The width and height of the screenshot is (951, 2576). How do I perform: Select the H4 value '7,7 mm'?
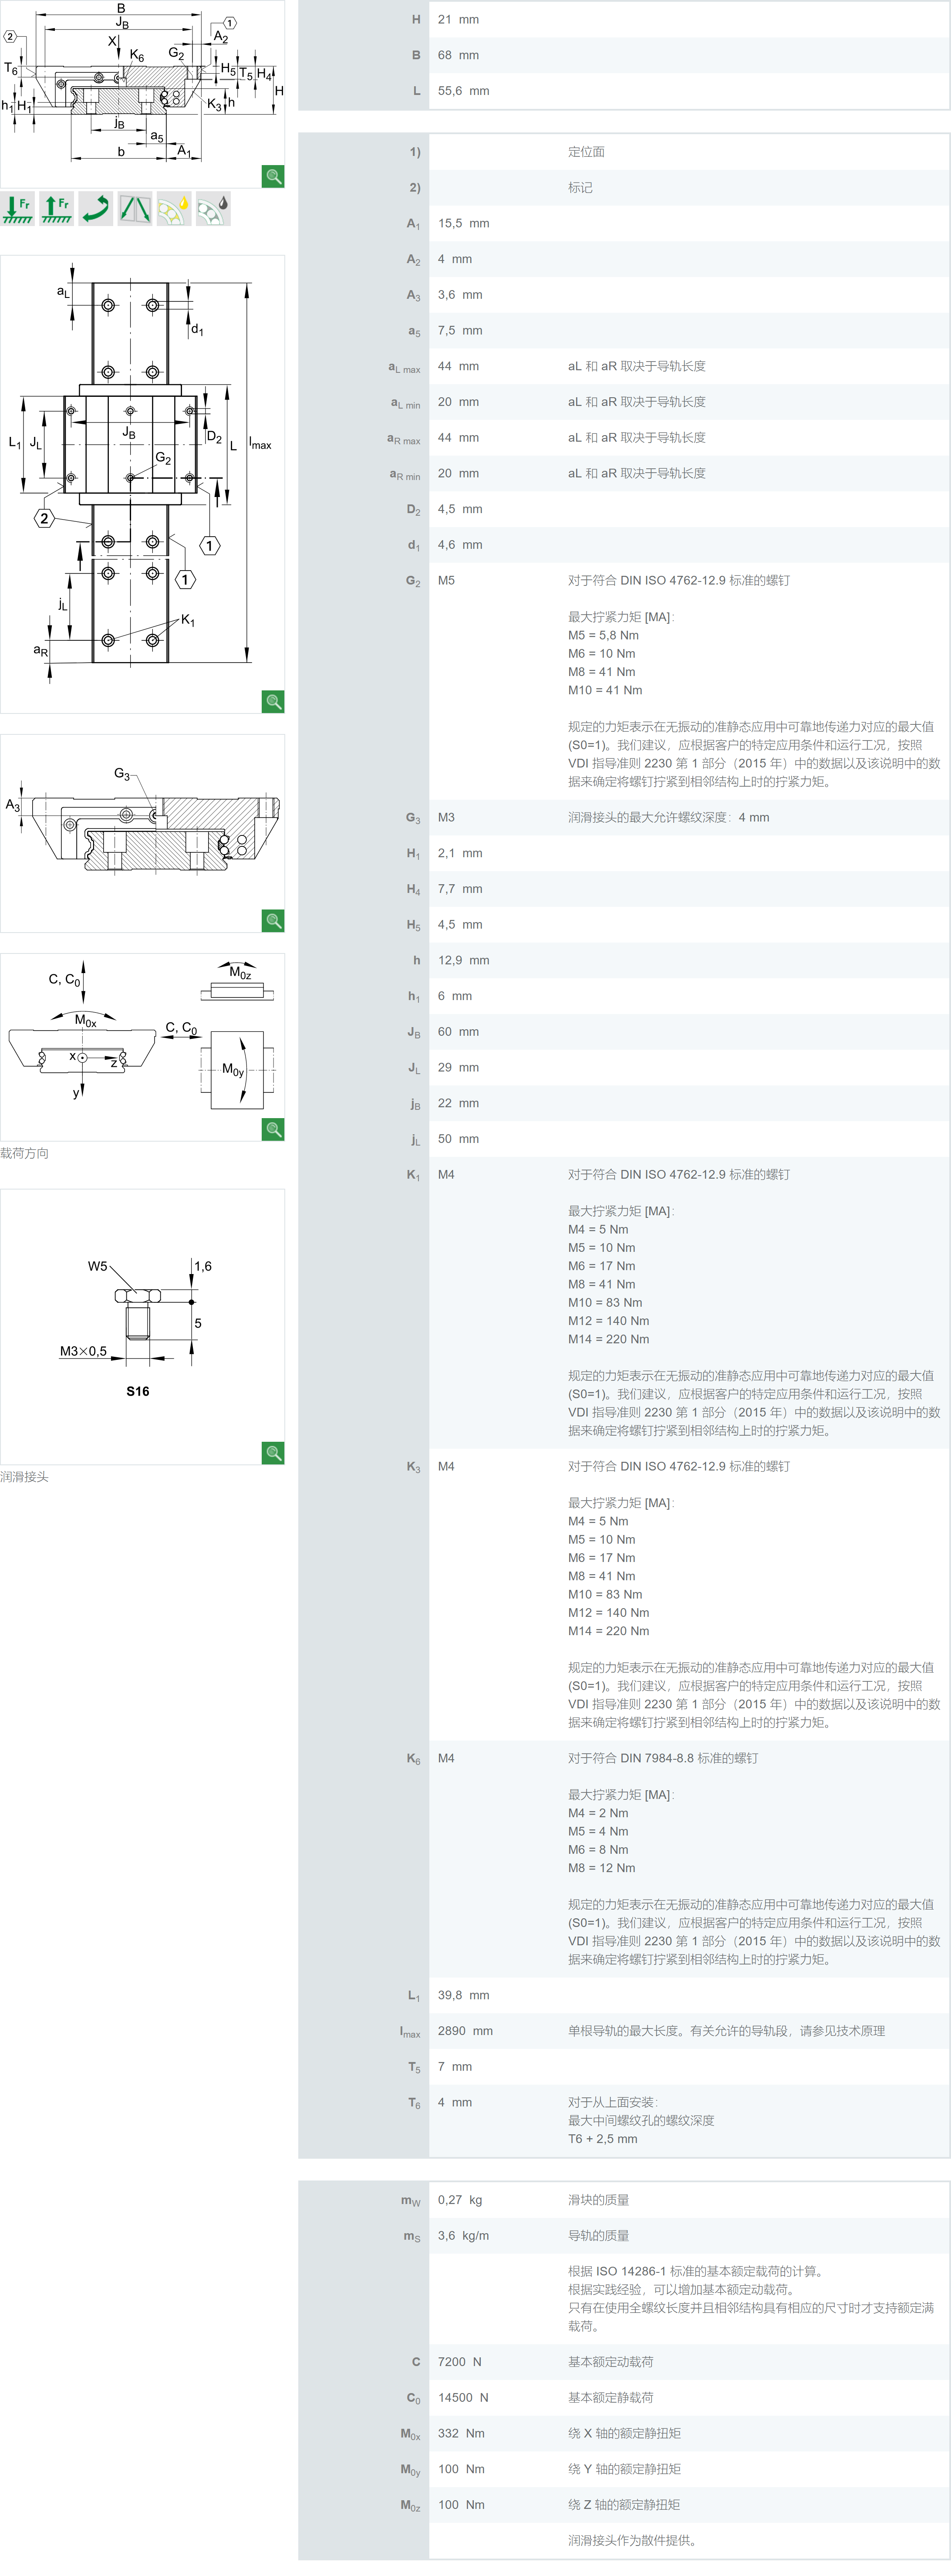[x=460, y=889]
